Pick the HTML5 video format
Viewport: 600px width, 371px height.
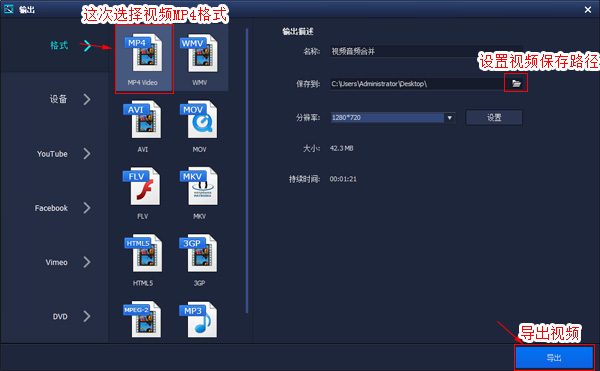pyautogui.click(x=143, y=260)
